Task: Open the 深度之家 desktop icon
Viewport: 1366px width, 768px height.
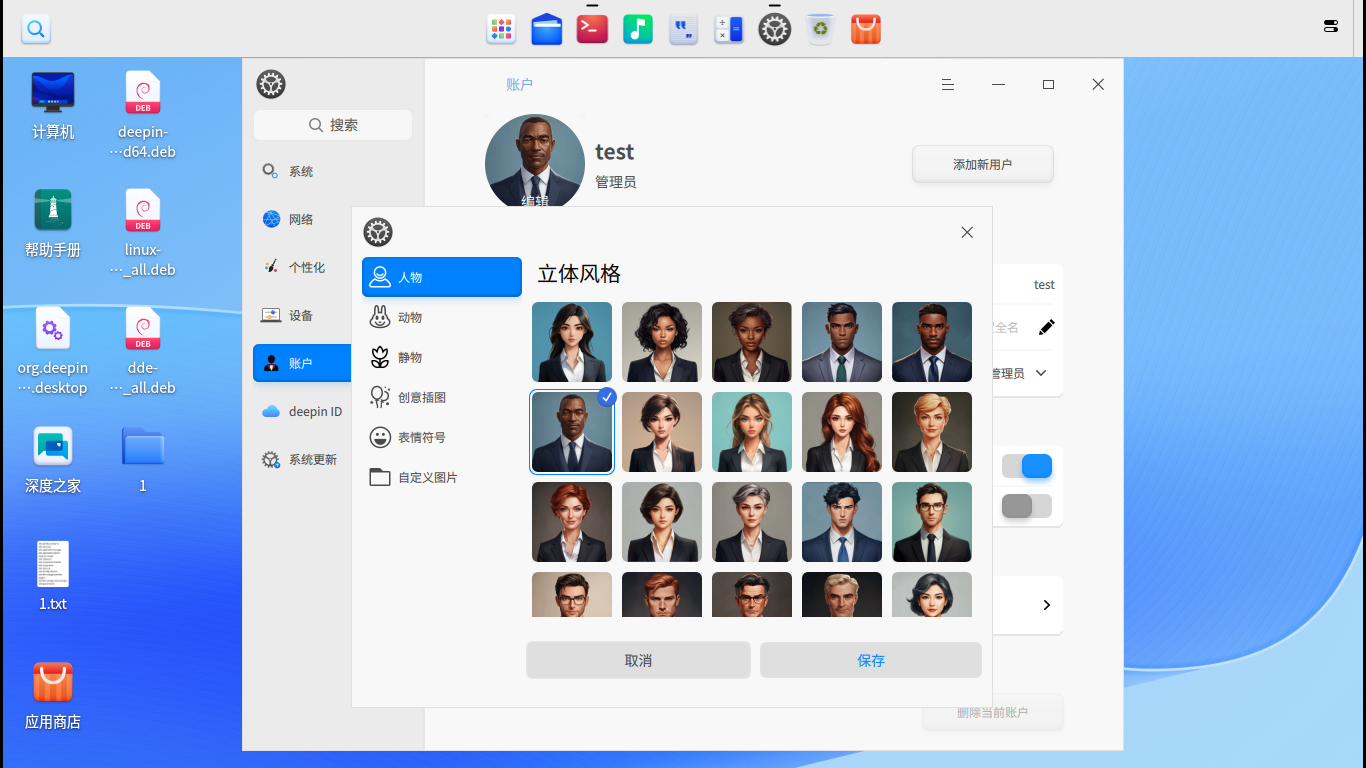Action: coord(53,459)
